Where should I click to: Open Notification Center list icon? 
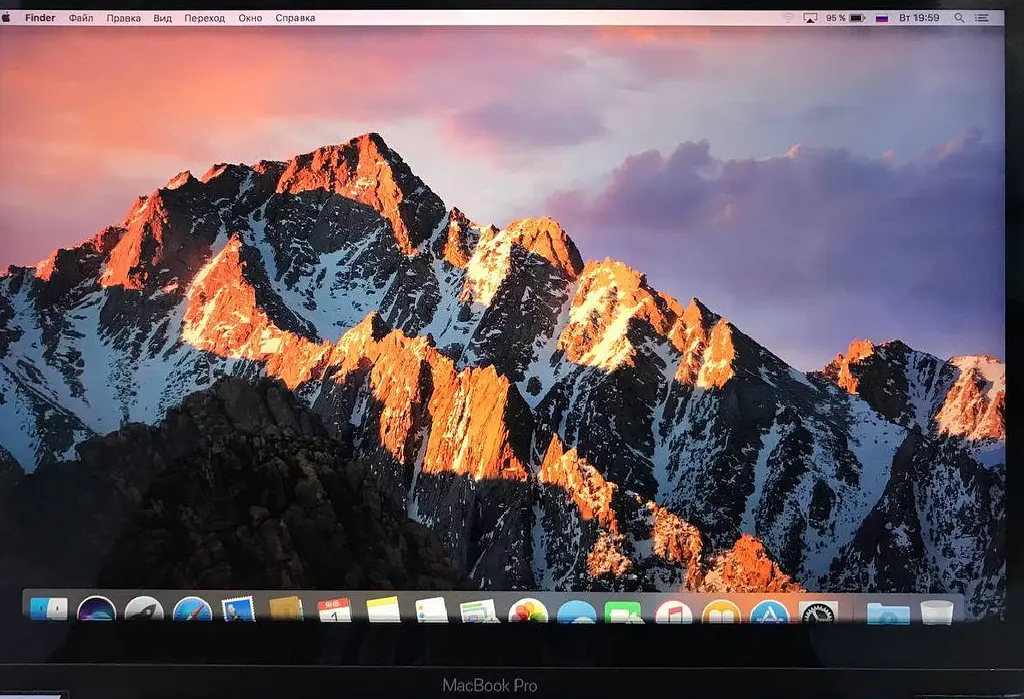(982, 18)
